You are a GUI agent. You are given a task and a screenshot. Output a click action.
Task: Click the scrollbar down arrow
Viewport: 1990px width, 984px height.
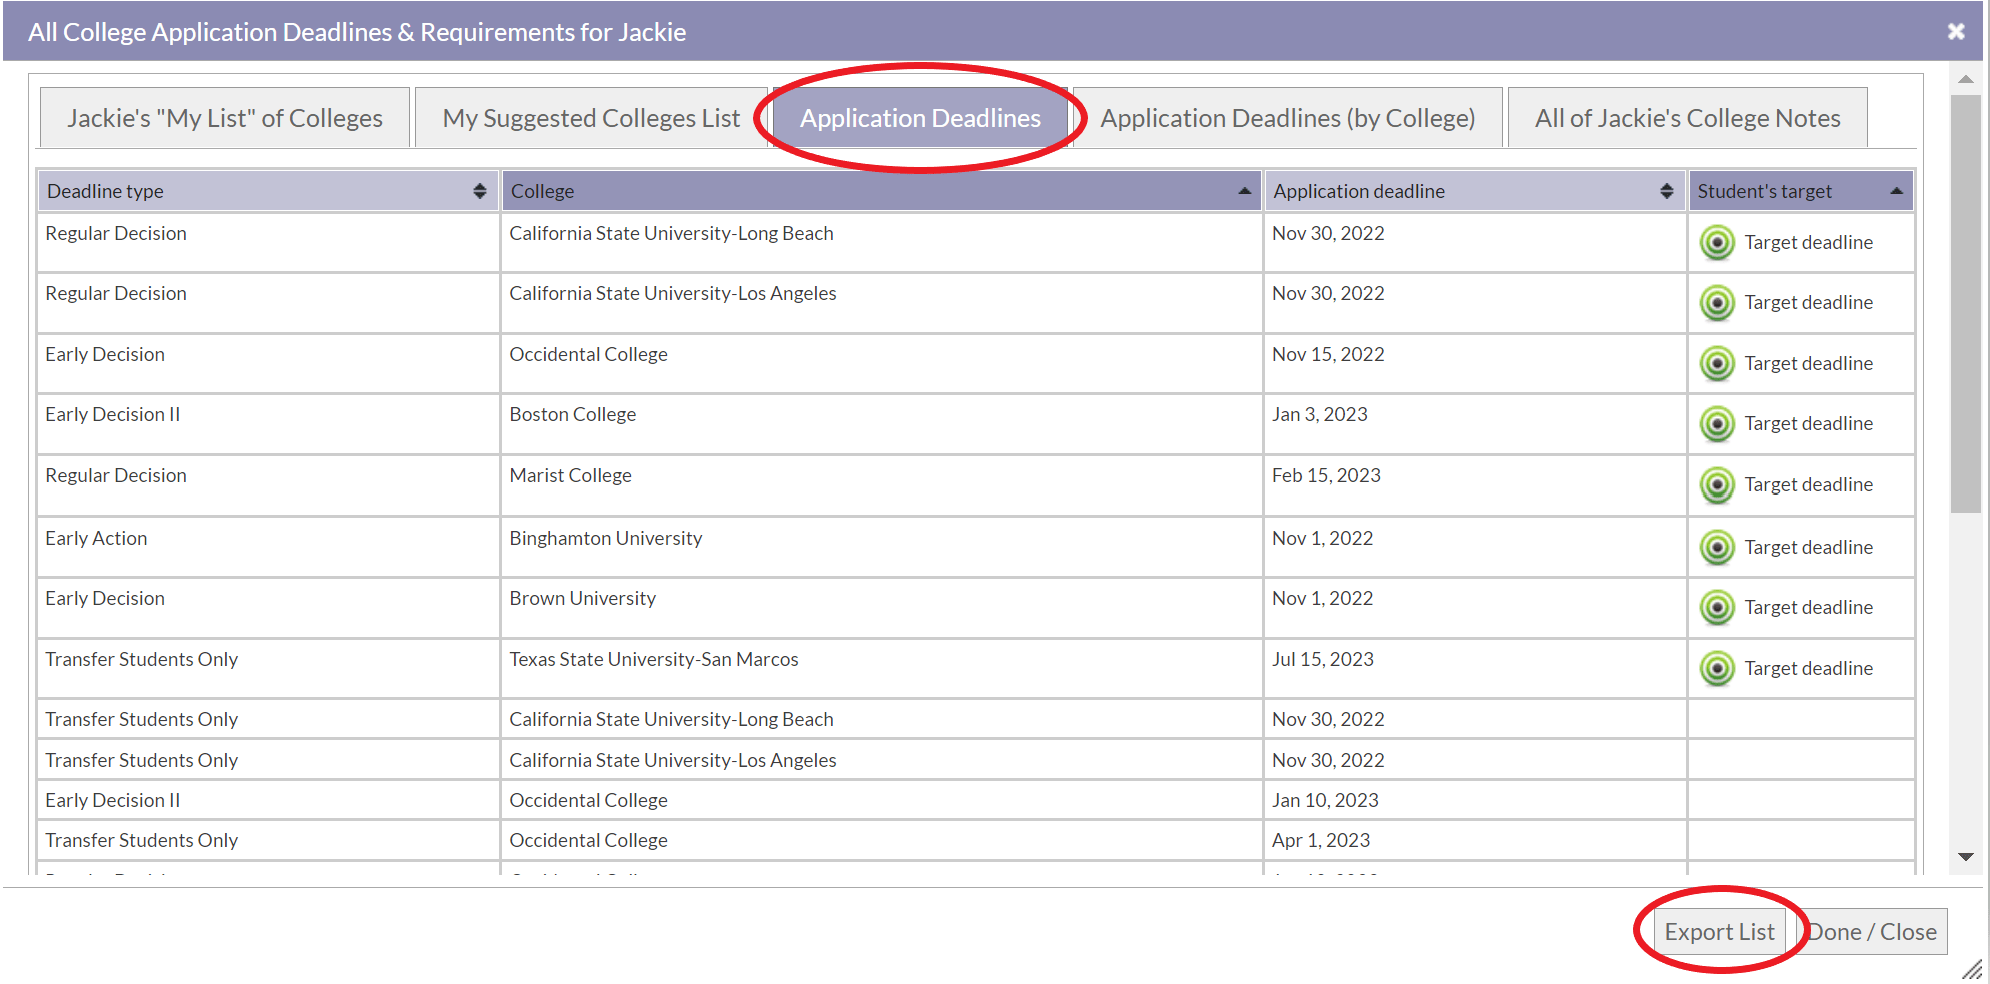coord(1967,857)
